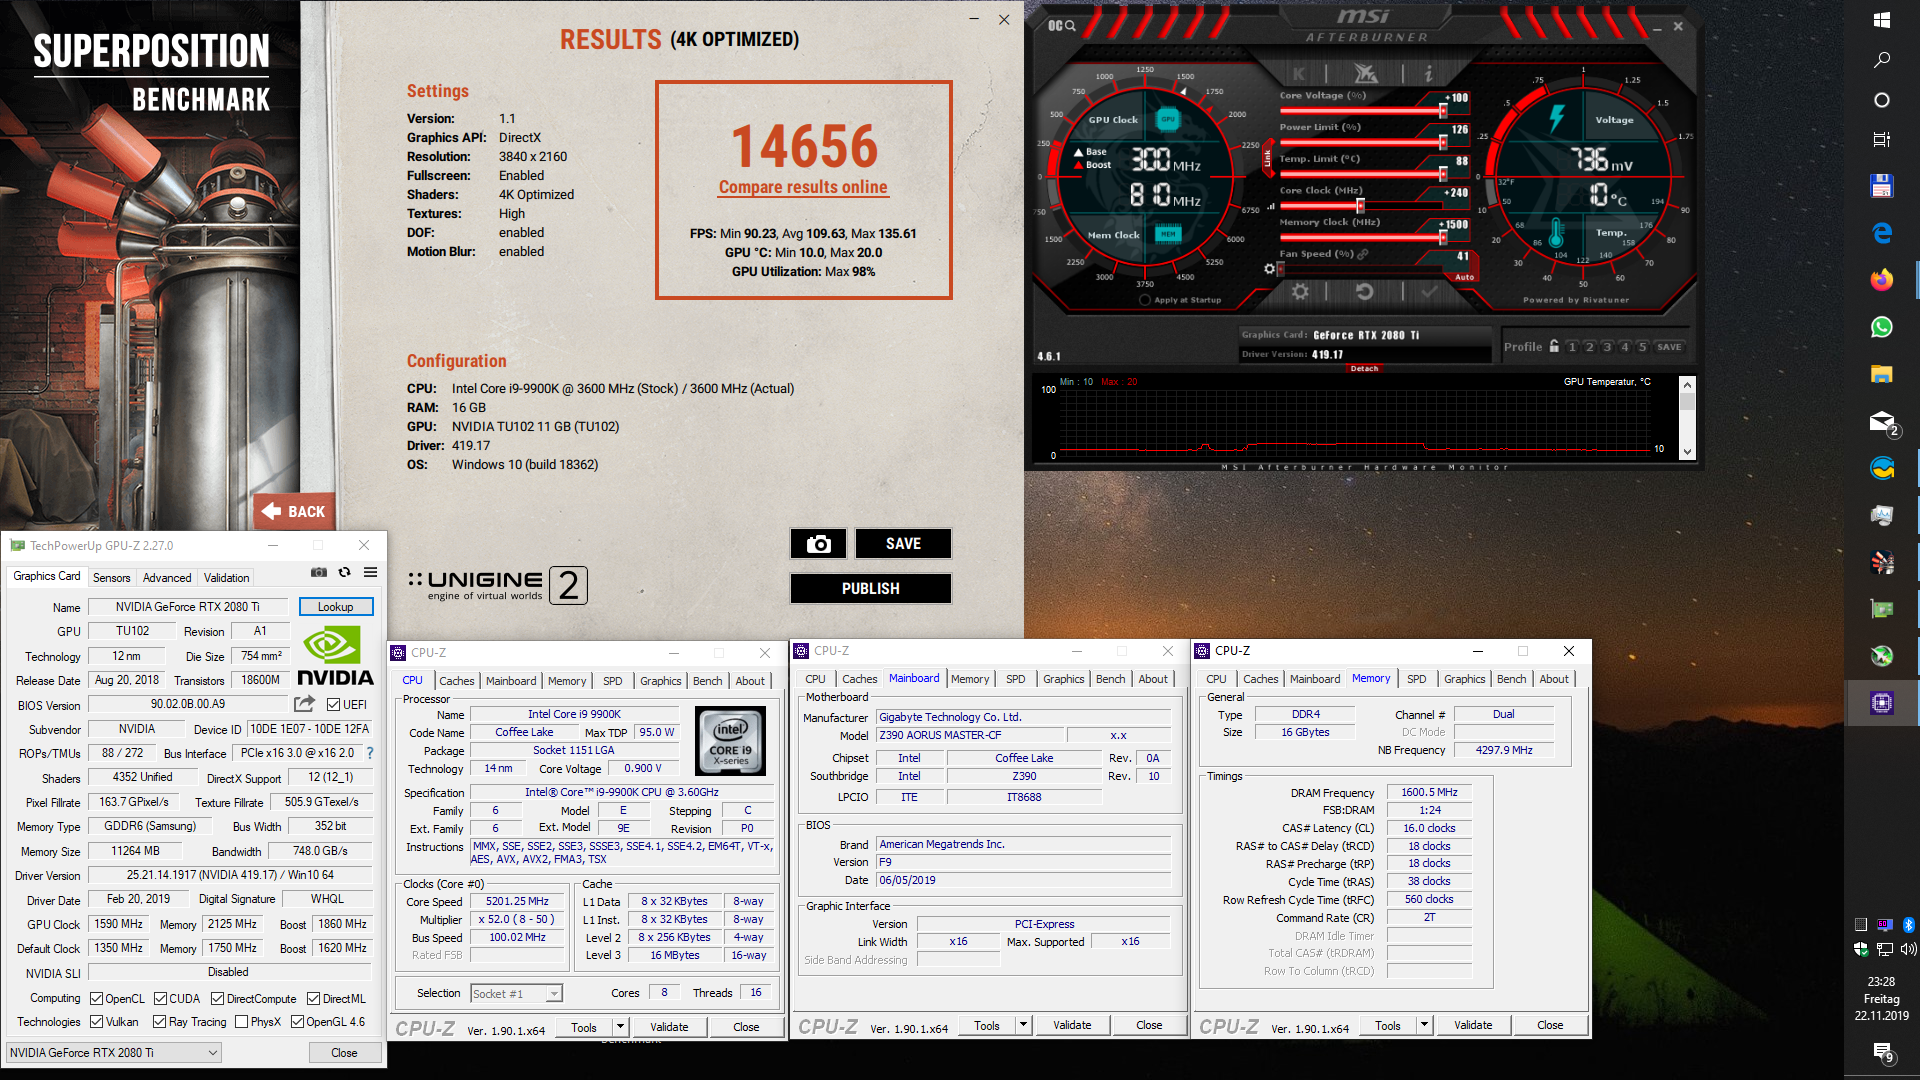The image size is (1920, 1080).
Task: Open Firefox from the taskbar
Action: pos(1882,280)
